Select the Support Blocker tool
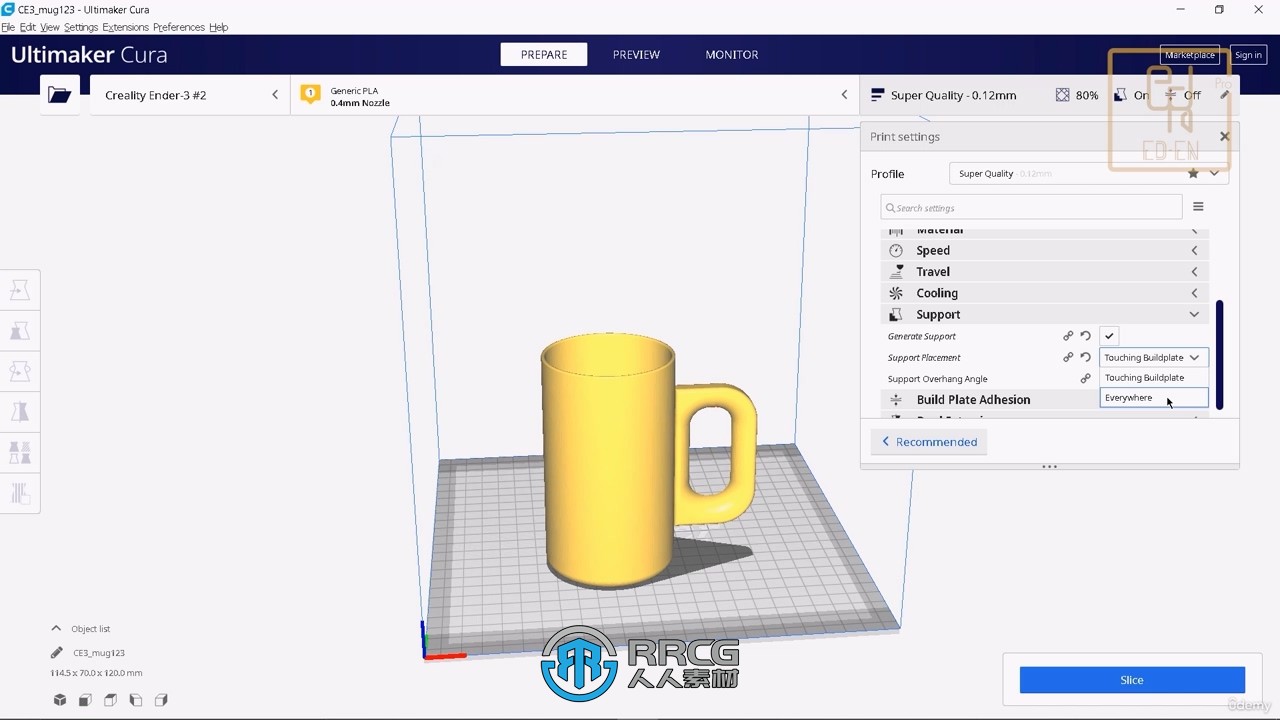1280x720 pixels. [x=20, y=493]
